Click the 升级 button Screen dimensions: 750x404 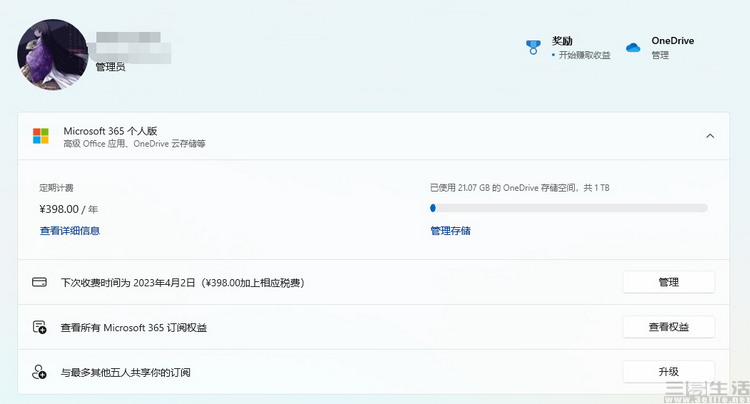(x=669, y=371)
